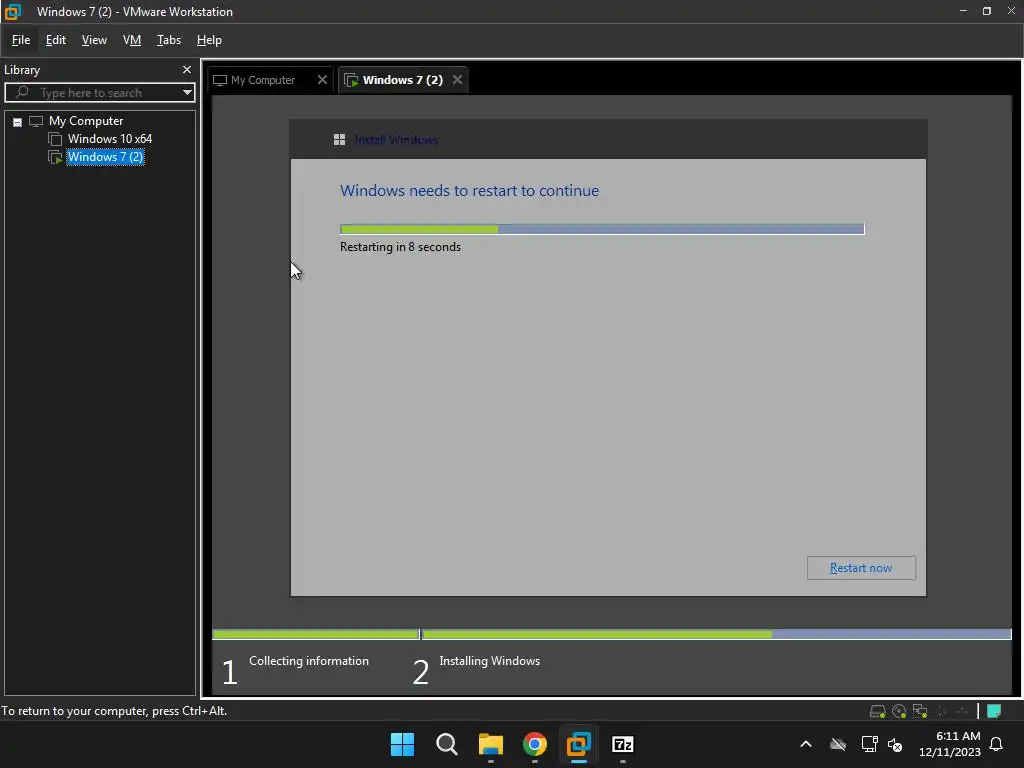Open 7-Zip from the taskbar
This screenshot has height=768, width=1024.
622,744
